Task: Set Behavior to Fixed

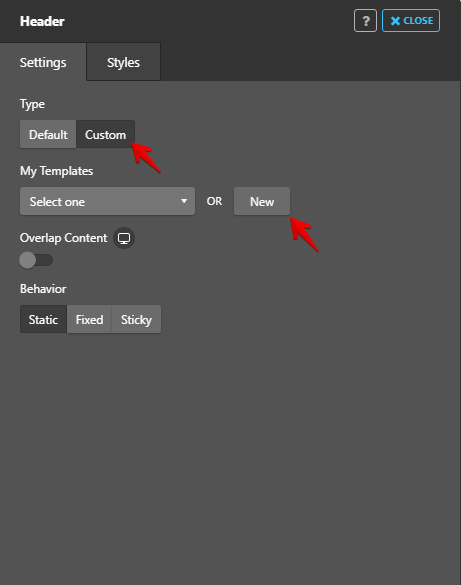Action: (x=89, y=319)
